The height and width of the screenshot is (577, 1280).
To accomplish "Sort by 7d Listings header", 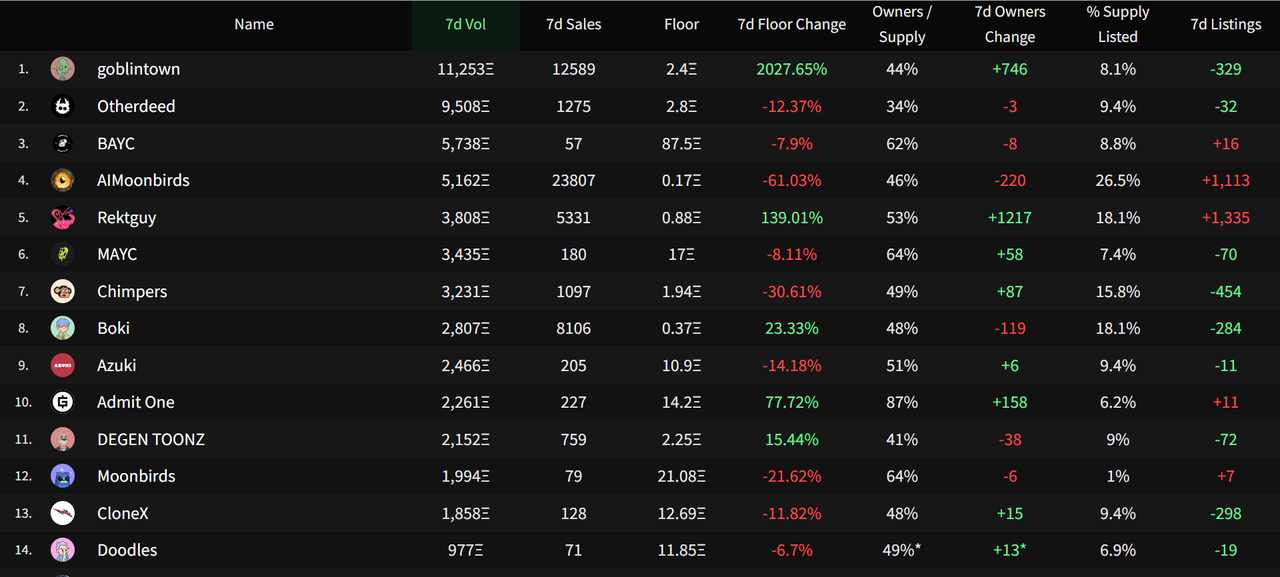I will [x=1226, y=24].
